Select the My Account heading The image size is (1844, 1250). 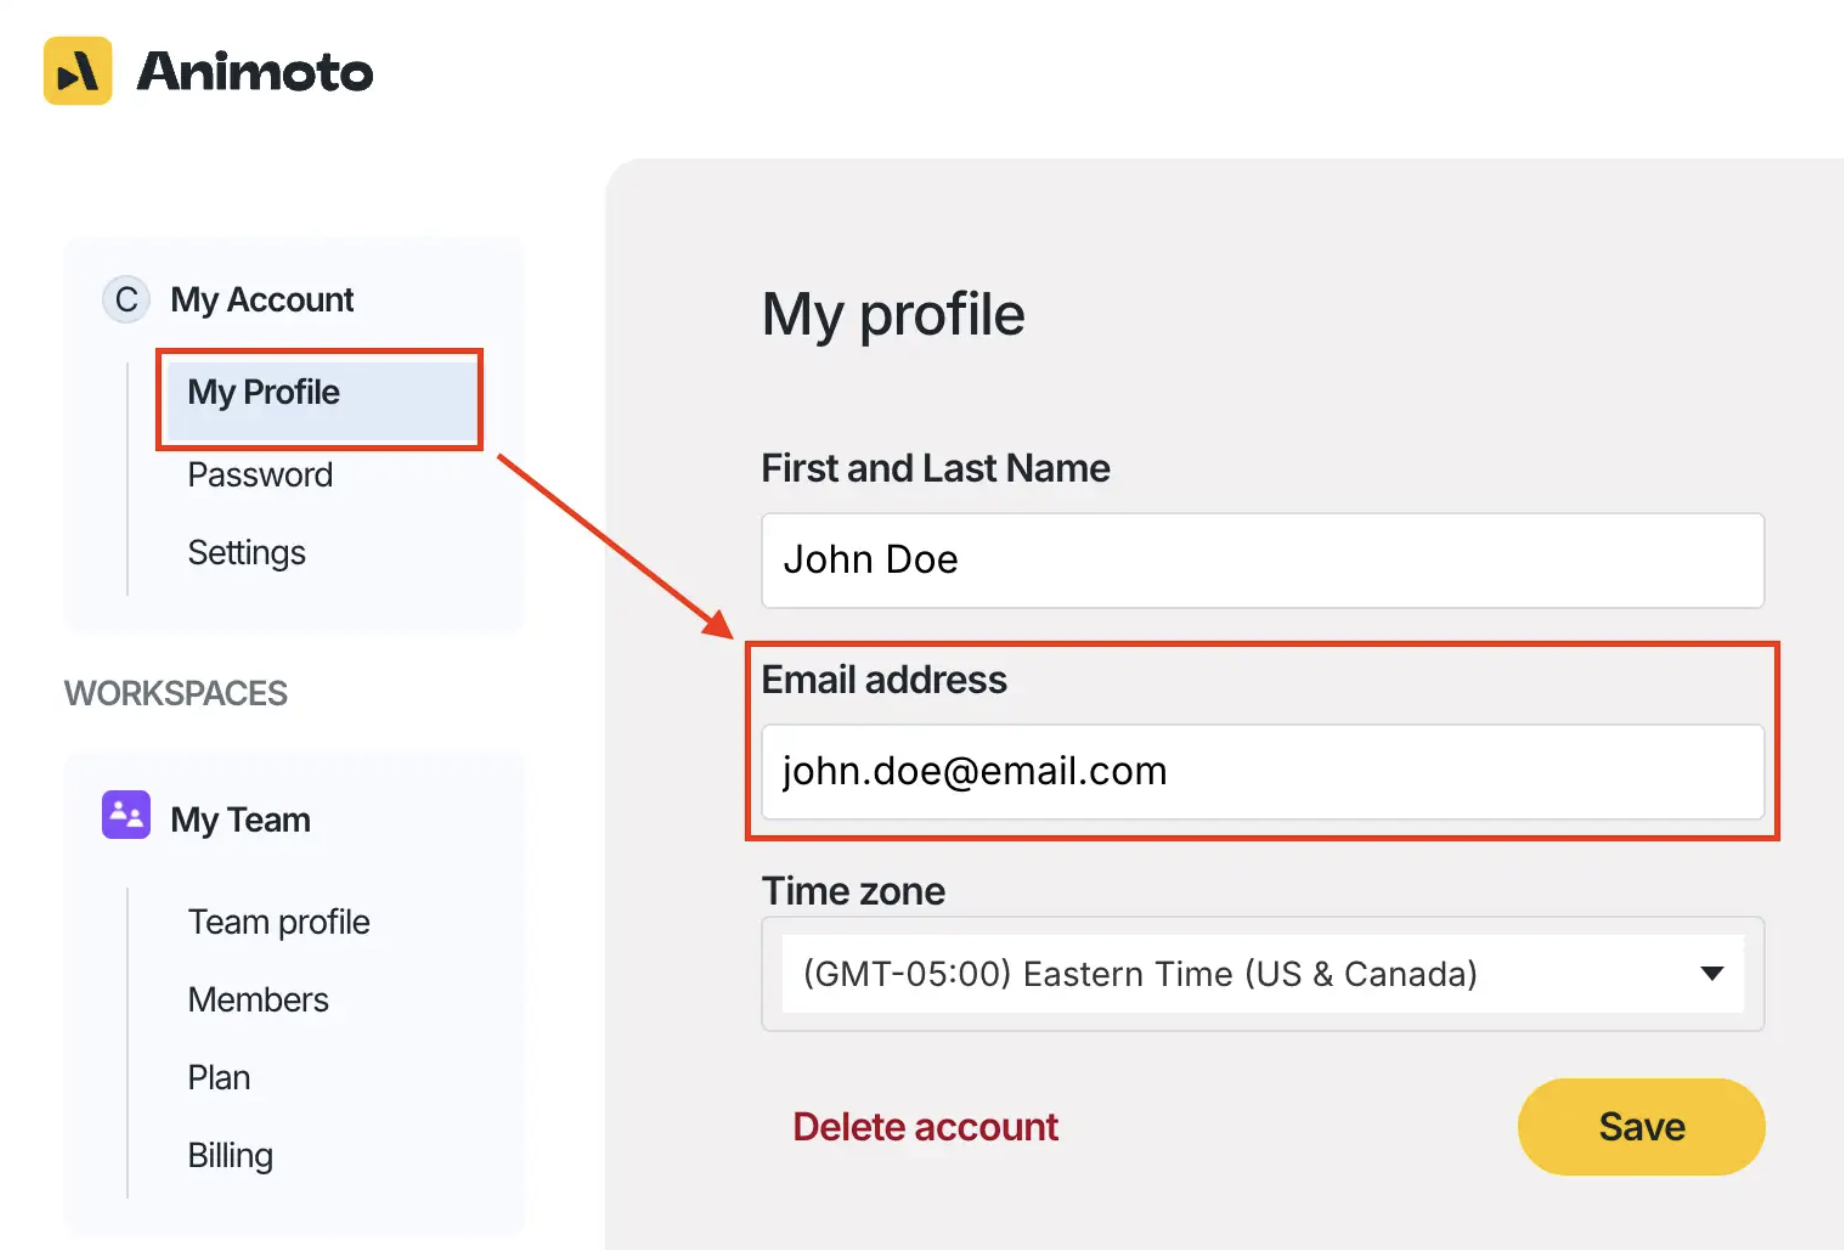[262, 299]
